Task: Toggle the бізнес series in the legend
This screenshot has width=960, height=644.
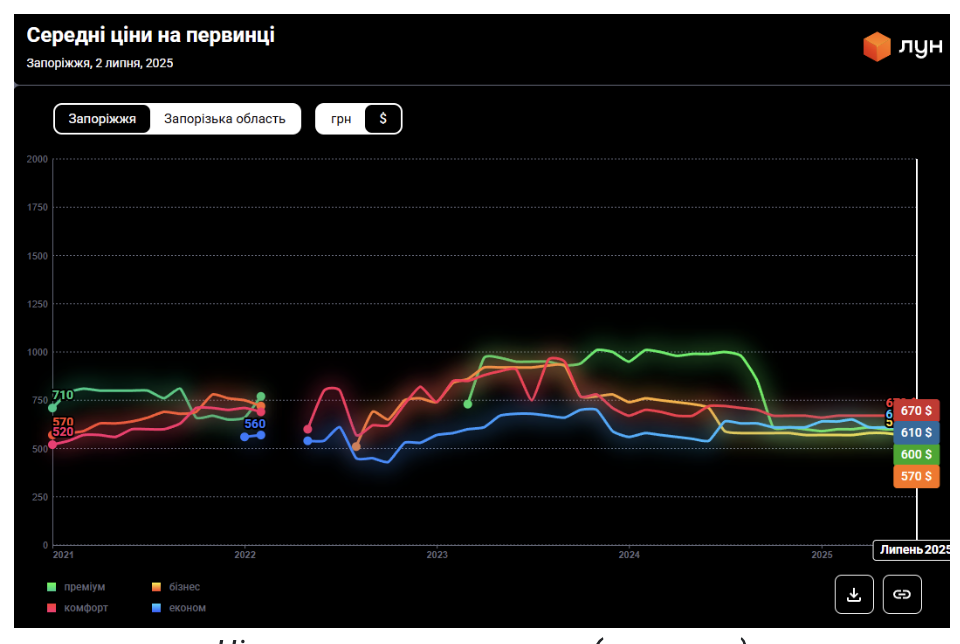Action: tap(178, 587)
